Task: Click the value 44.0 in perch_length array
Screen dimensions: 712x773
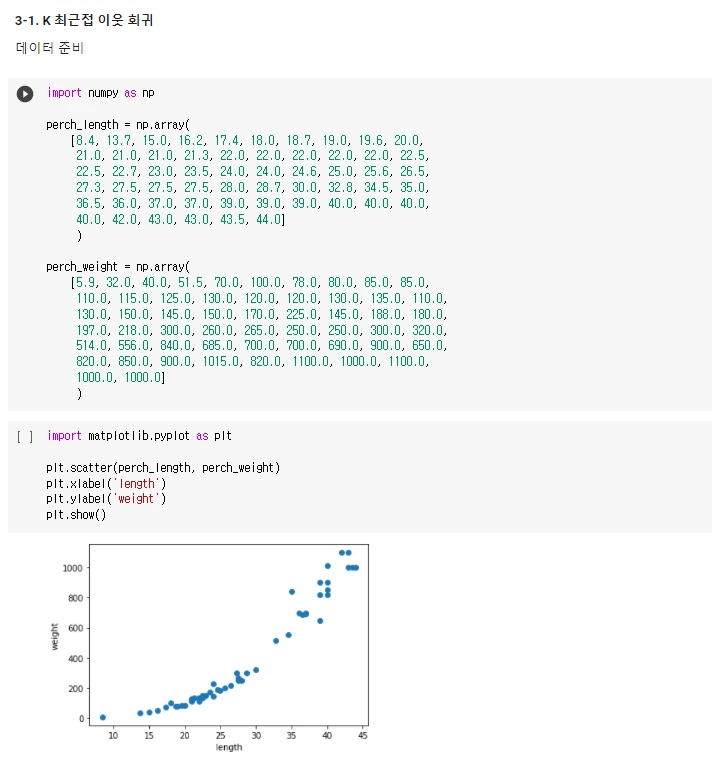Action: pos(268,219)
